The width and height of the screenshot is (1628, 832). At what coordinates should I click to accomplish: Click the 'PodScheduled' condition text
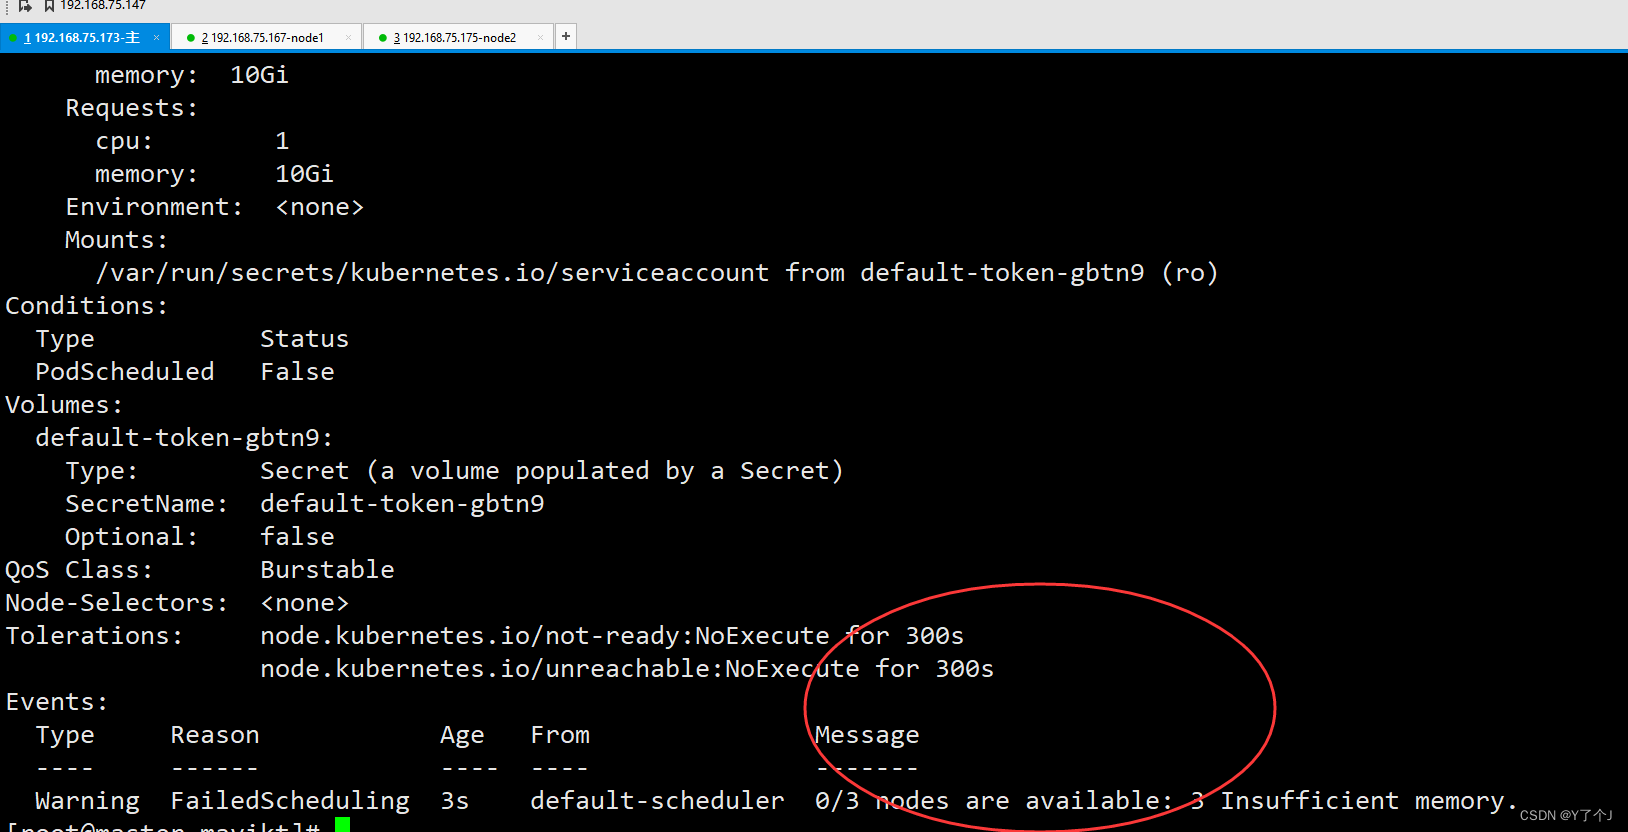coord(125,372)
